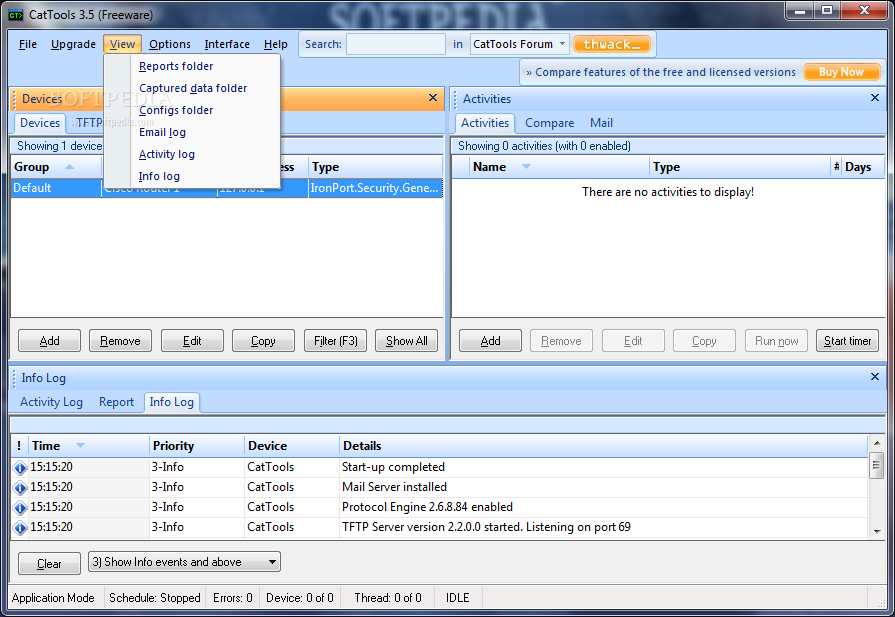Close the open View menu
This screenshot has width=895, height=617.
point(122,45)
